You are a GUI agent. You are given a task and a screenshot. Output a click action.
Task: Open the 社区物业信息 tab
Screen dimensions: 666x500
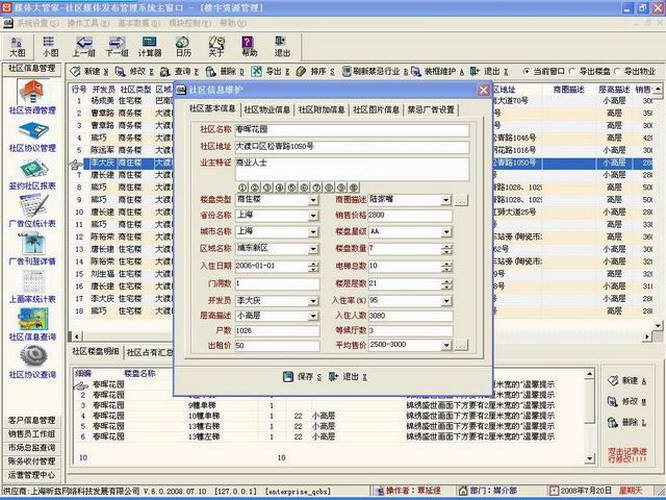pyautogui.click(x=267, y=110)
